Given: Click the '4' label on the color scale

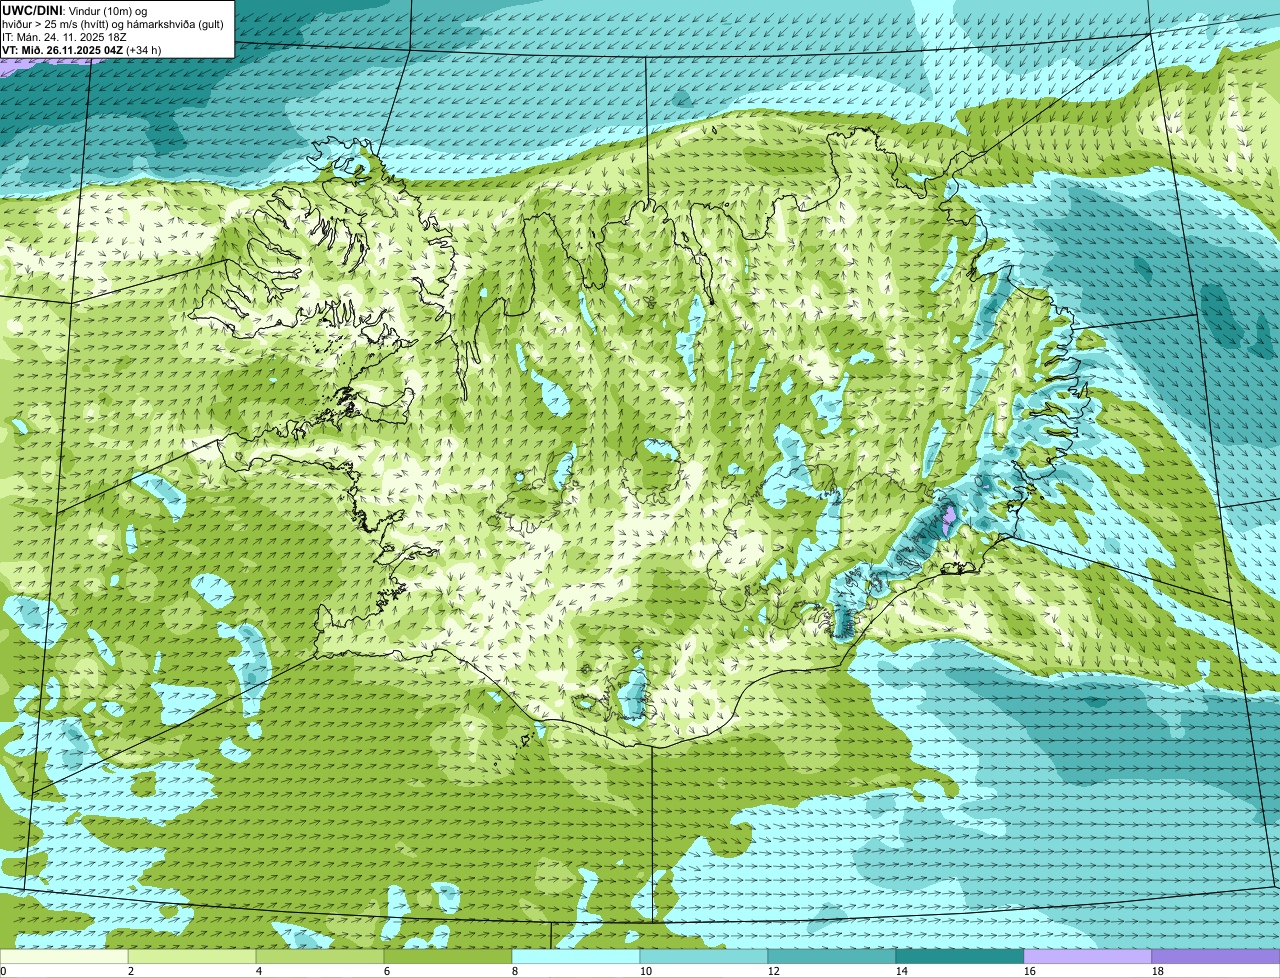Looking at the screenshot, I should pos(259,971).
